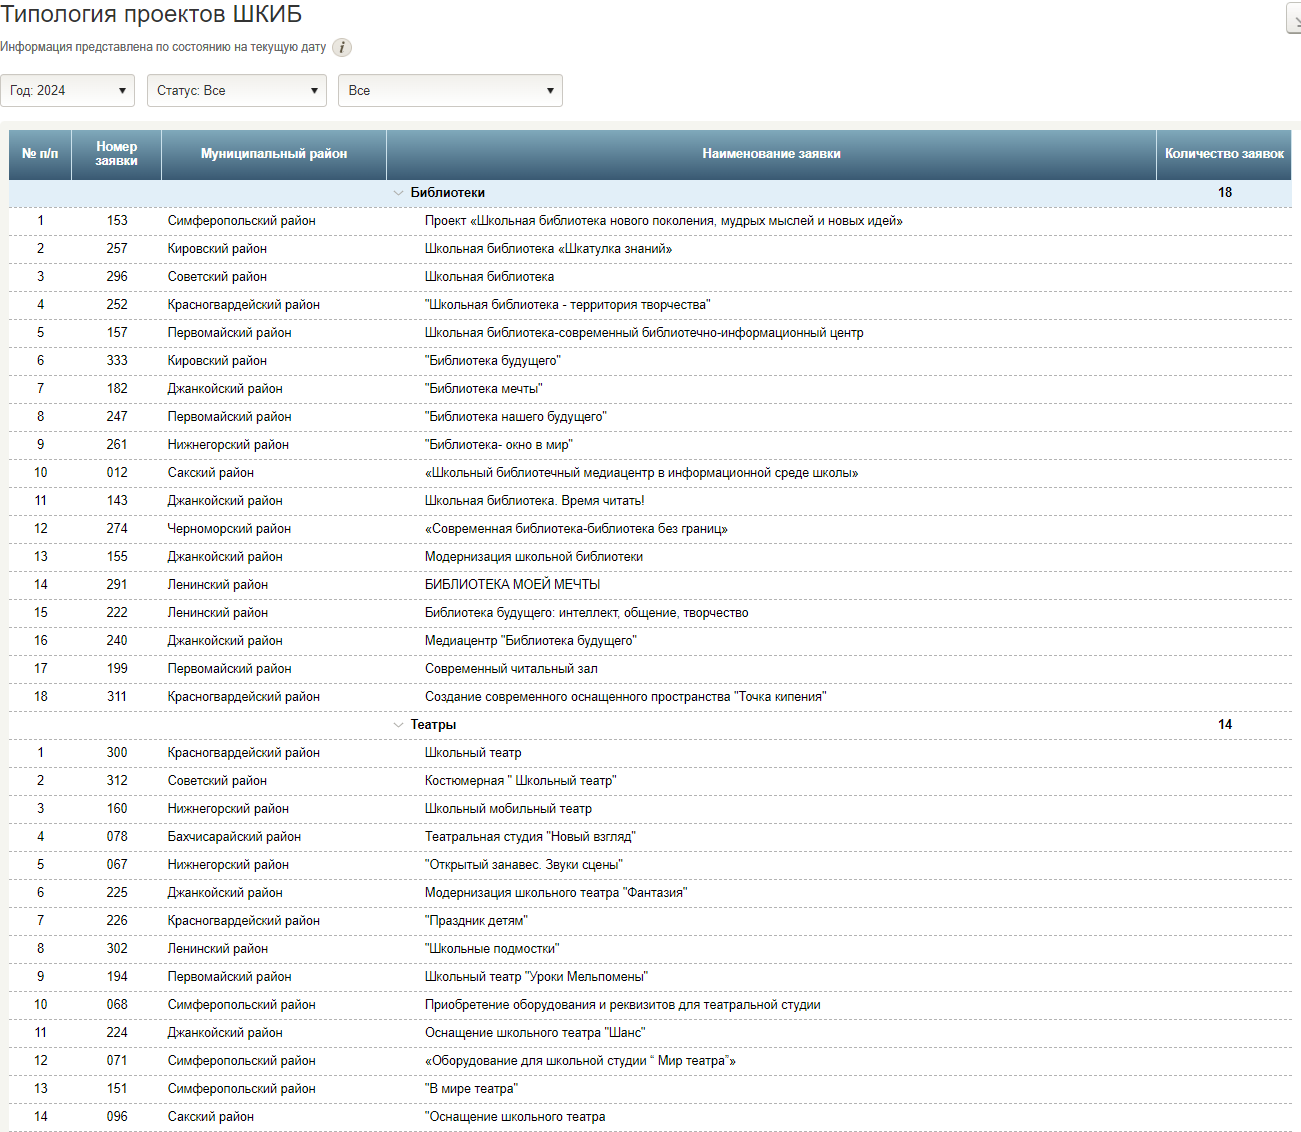The image size is (1301, 1132).
Task: Open the third filter dropdown labeled Все
Action: [x=450, y=90]
